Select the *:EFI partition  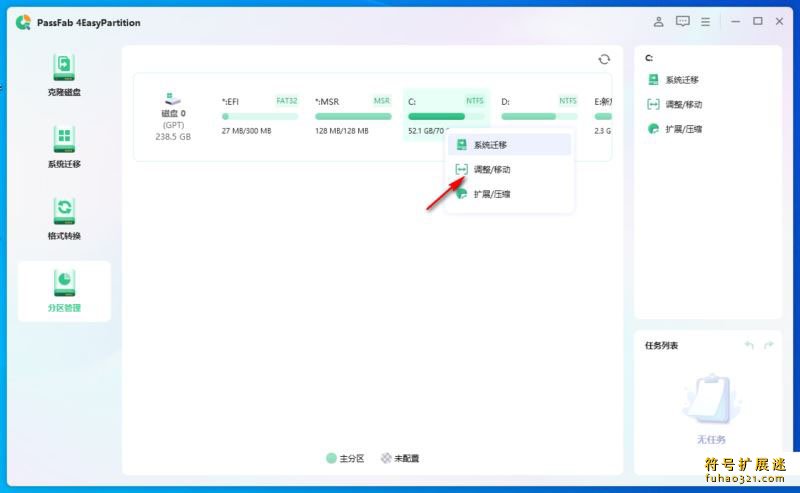[x=259, y=115]
